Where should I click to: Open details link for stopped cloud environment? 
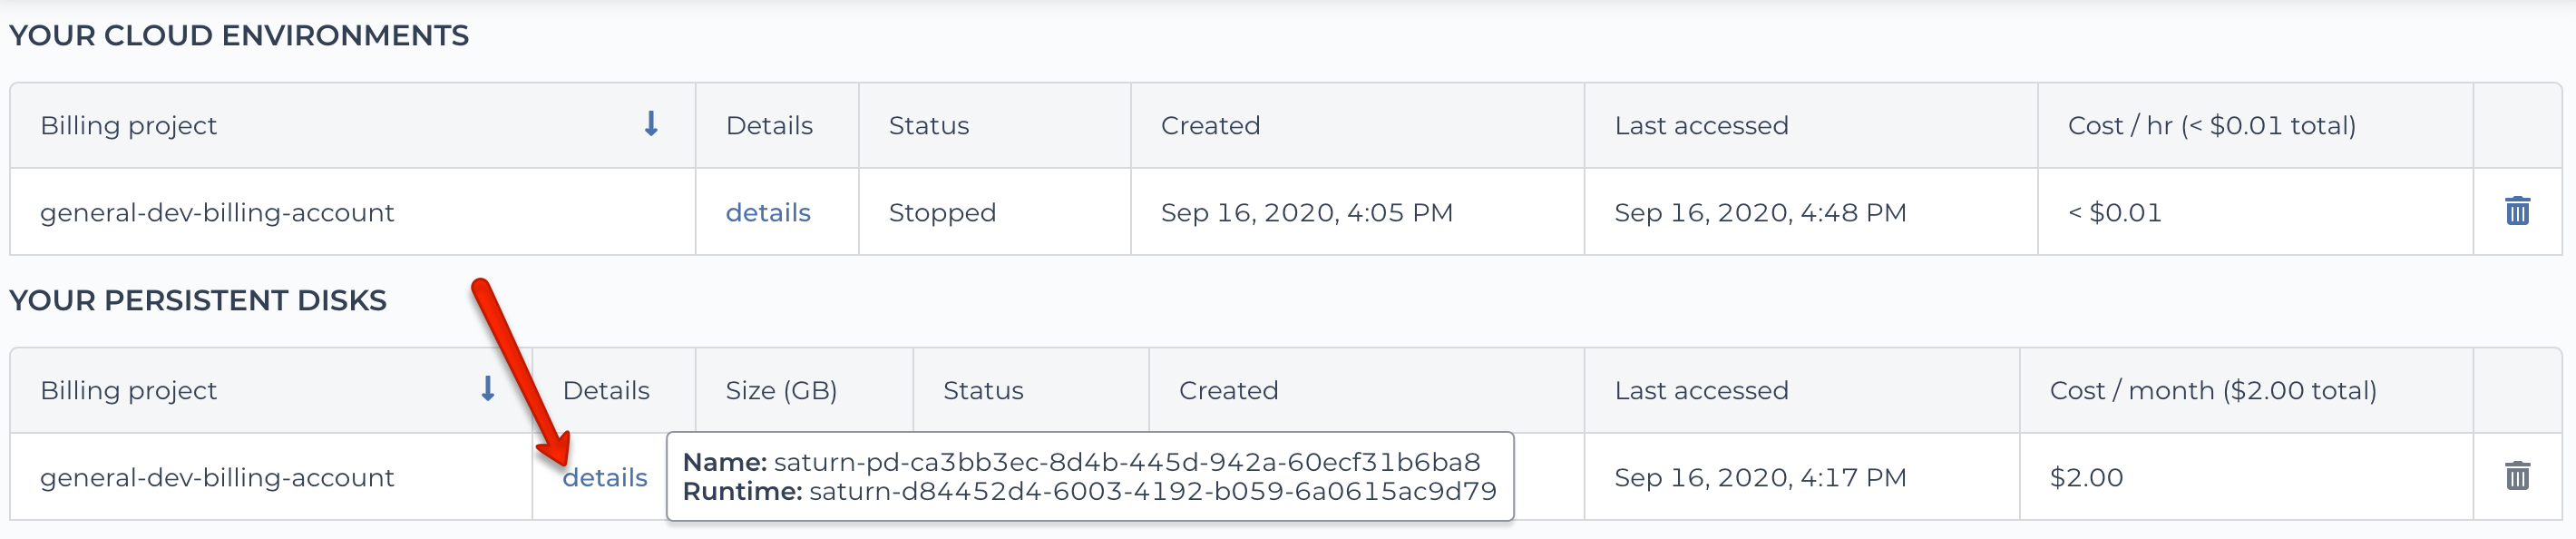[768, 212]
